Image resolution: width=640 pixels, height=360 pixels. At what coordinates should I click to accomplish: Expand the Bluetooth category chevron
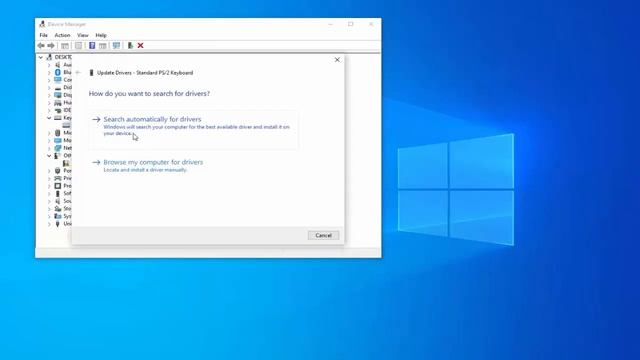pos(49,72)
